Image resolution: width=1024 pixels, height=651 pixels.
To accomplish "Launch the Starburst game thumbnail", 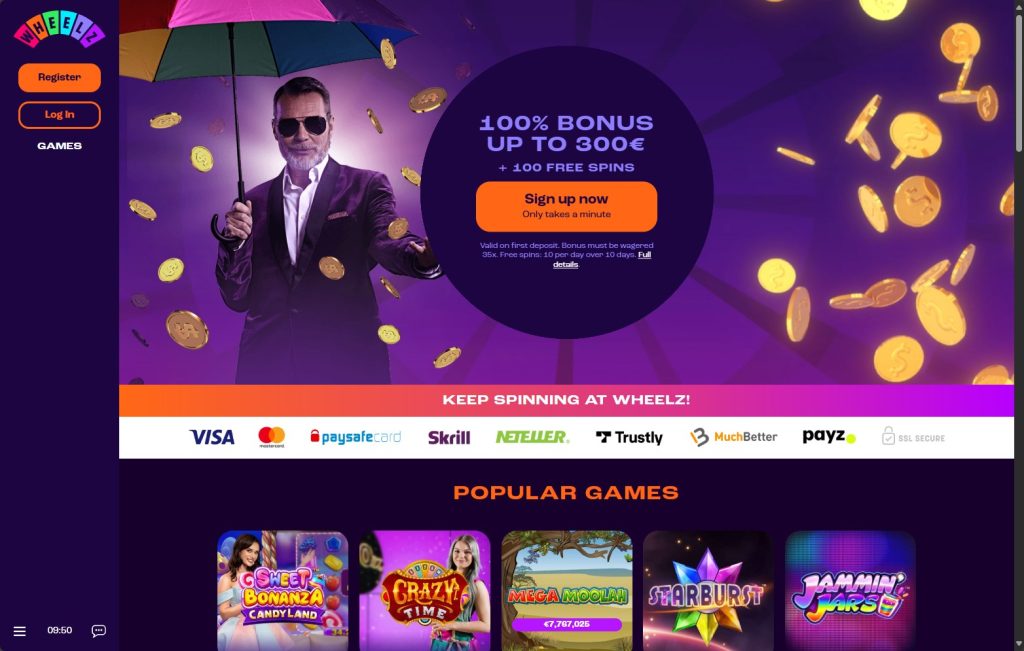I will (708, 590).
